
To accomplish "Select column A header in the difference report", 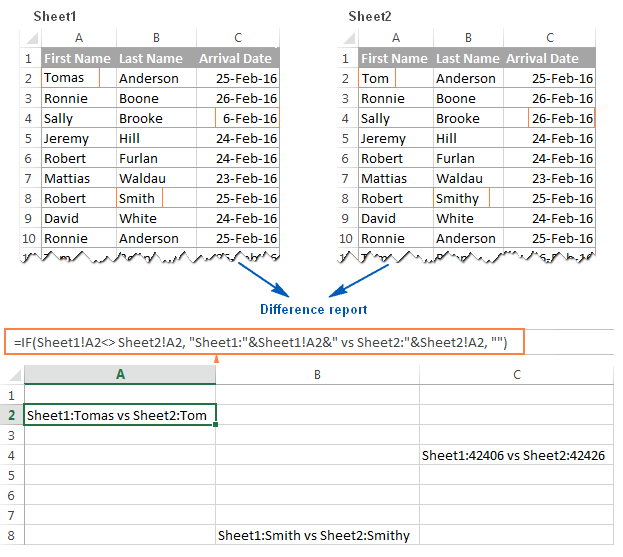I will 120,374.
